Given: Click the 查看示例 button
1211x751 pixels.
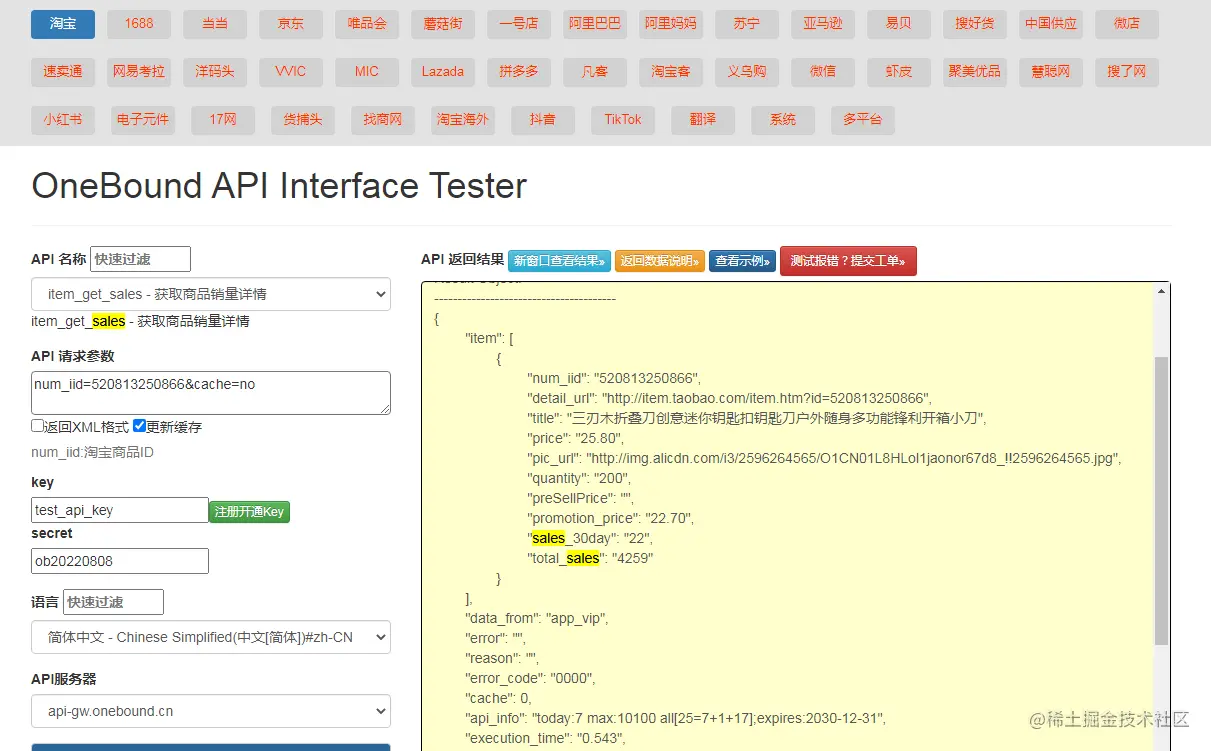Looking at the screenshot, I should [x=742, y=261].
